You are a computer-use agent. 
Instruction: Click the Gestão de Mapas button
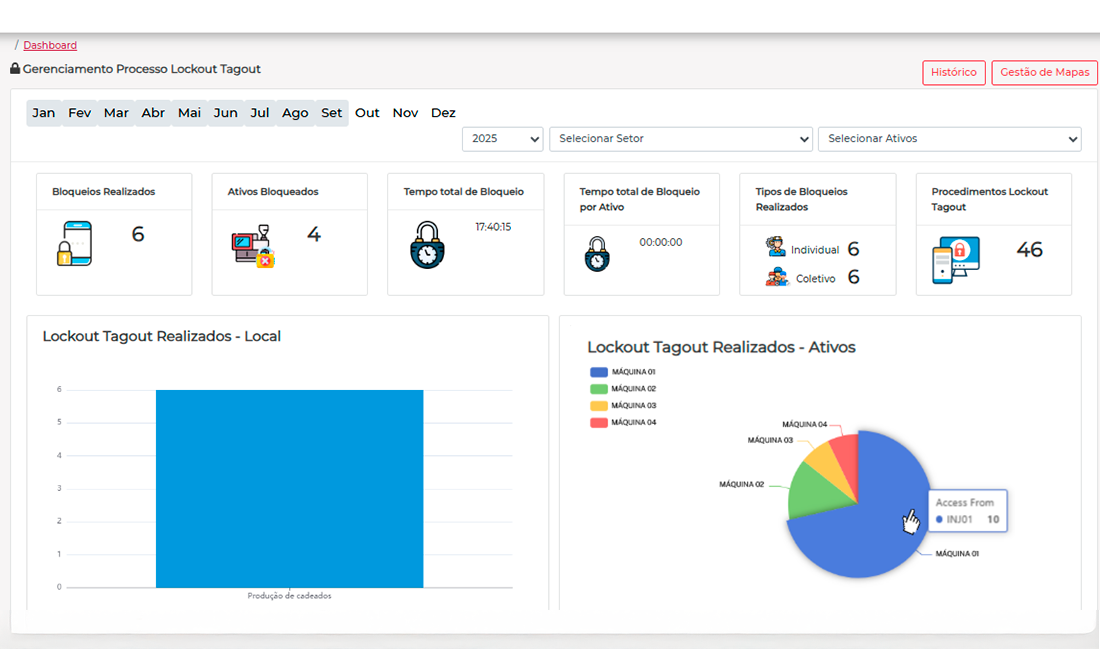coord(1044,73)
